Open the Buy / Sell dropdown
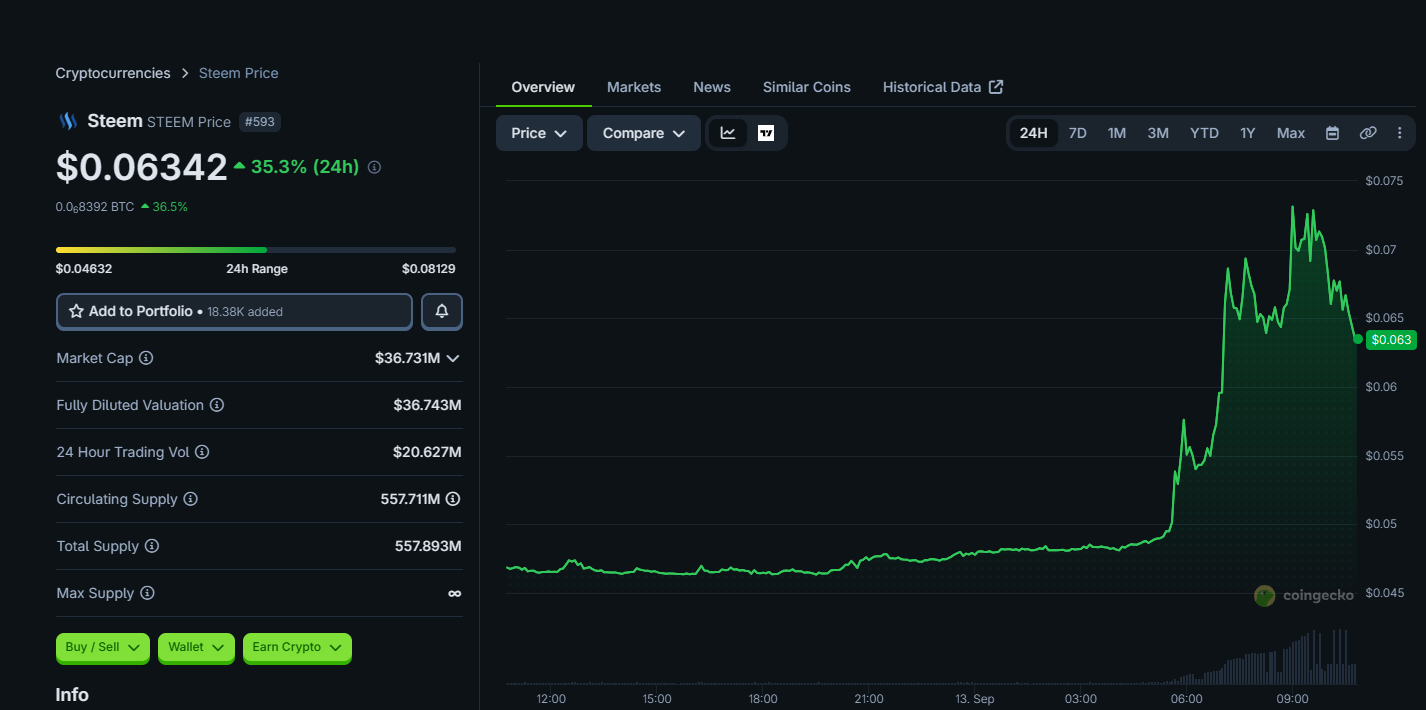1426x710 pixels. pyautogui.click(x=103, y=647)
